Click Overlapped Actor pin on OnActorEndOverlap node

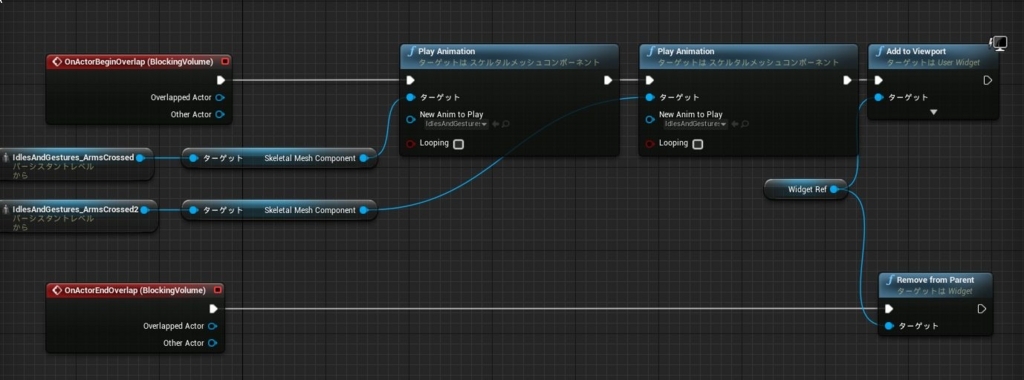point(212,326)
